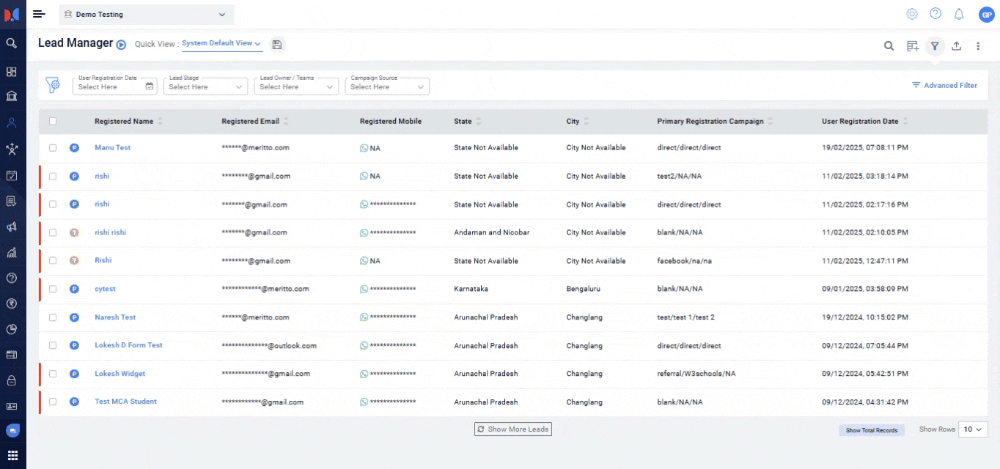Open the GP user profile avatar
Screen dimensions: 1000x469
pos(987,14)
